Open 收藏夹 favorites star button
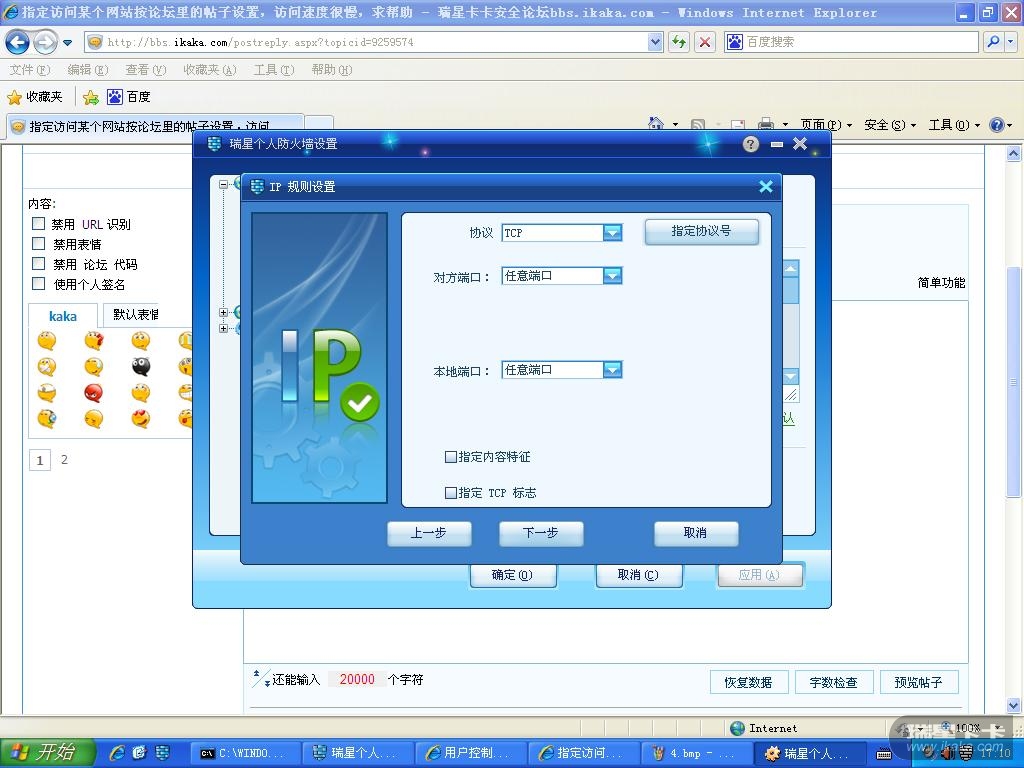The height and width of the screenshot is (768, 1024). point(35,97)
